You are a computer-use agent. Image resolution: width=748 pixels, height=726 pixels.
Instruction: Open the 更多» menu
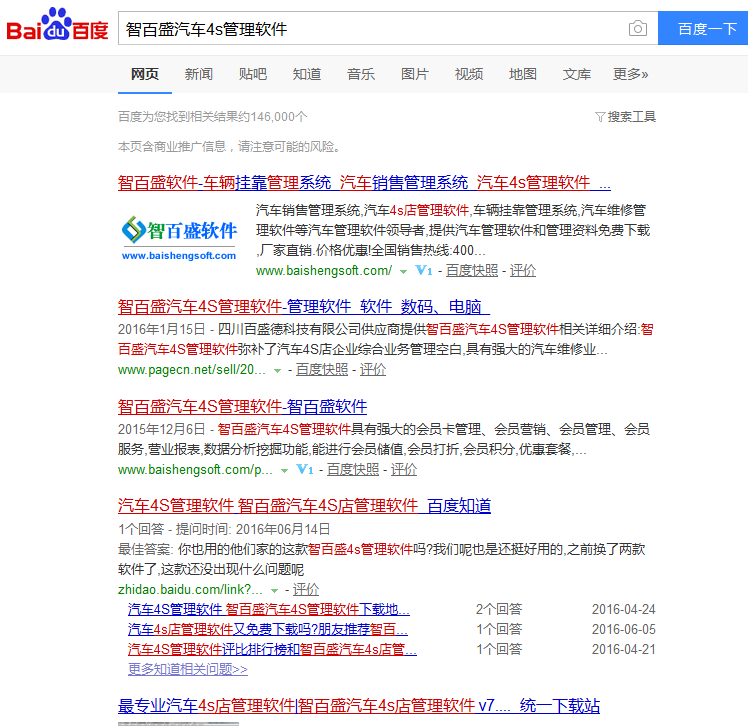click(630, 74)
